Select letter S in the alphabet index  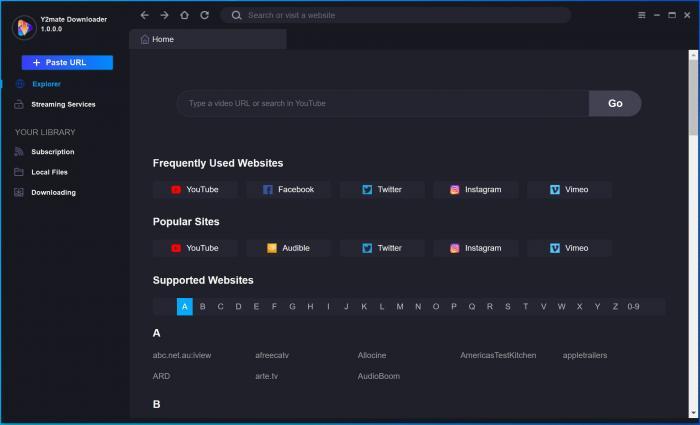pos(508,307)
